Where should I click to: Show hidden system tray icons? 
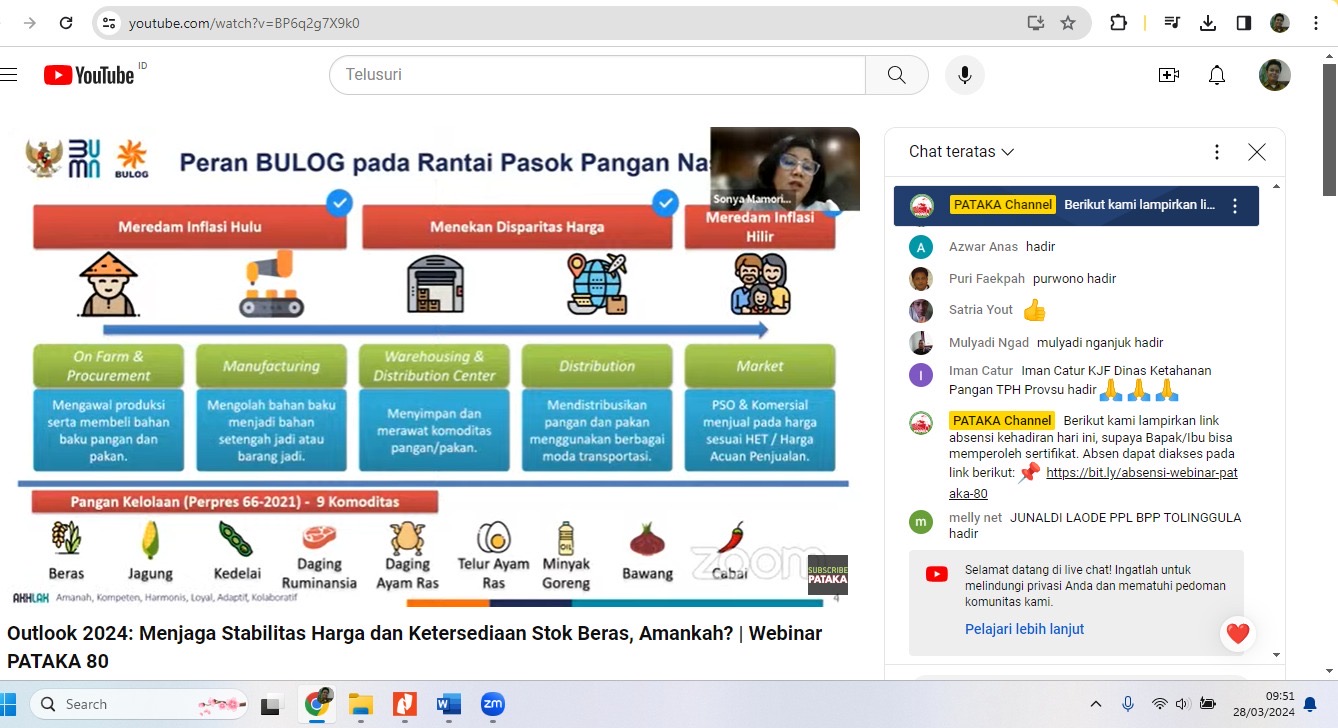coord(1096,704)
